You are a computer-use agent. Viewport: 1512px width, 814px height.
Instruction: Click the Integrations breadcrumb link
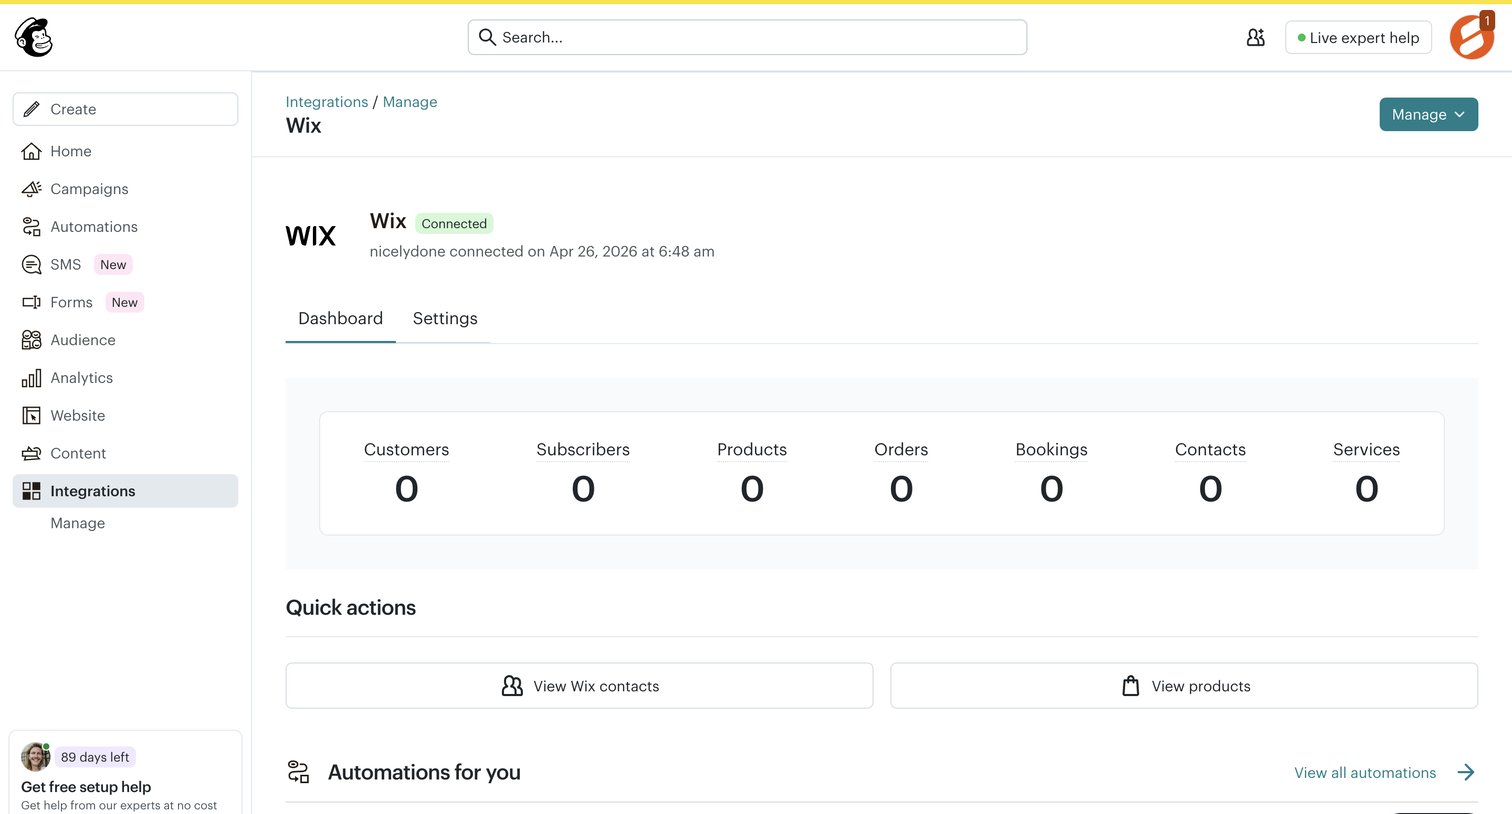click(x=327, y=102)
